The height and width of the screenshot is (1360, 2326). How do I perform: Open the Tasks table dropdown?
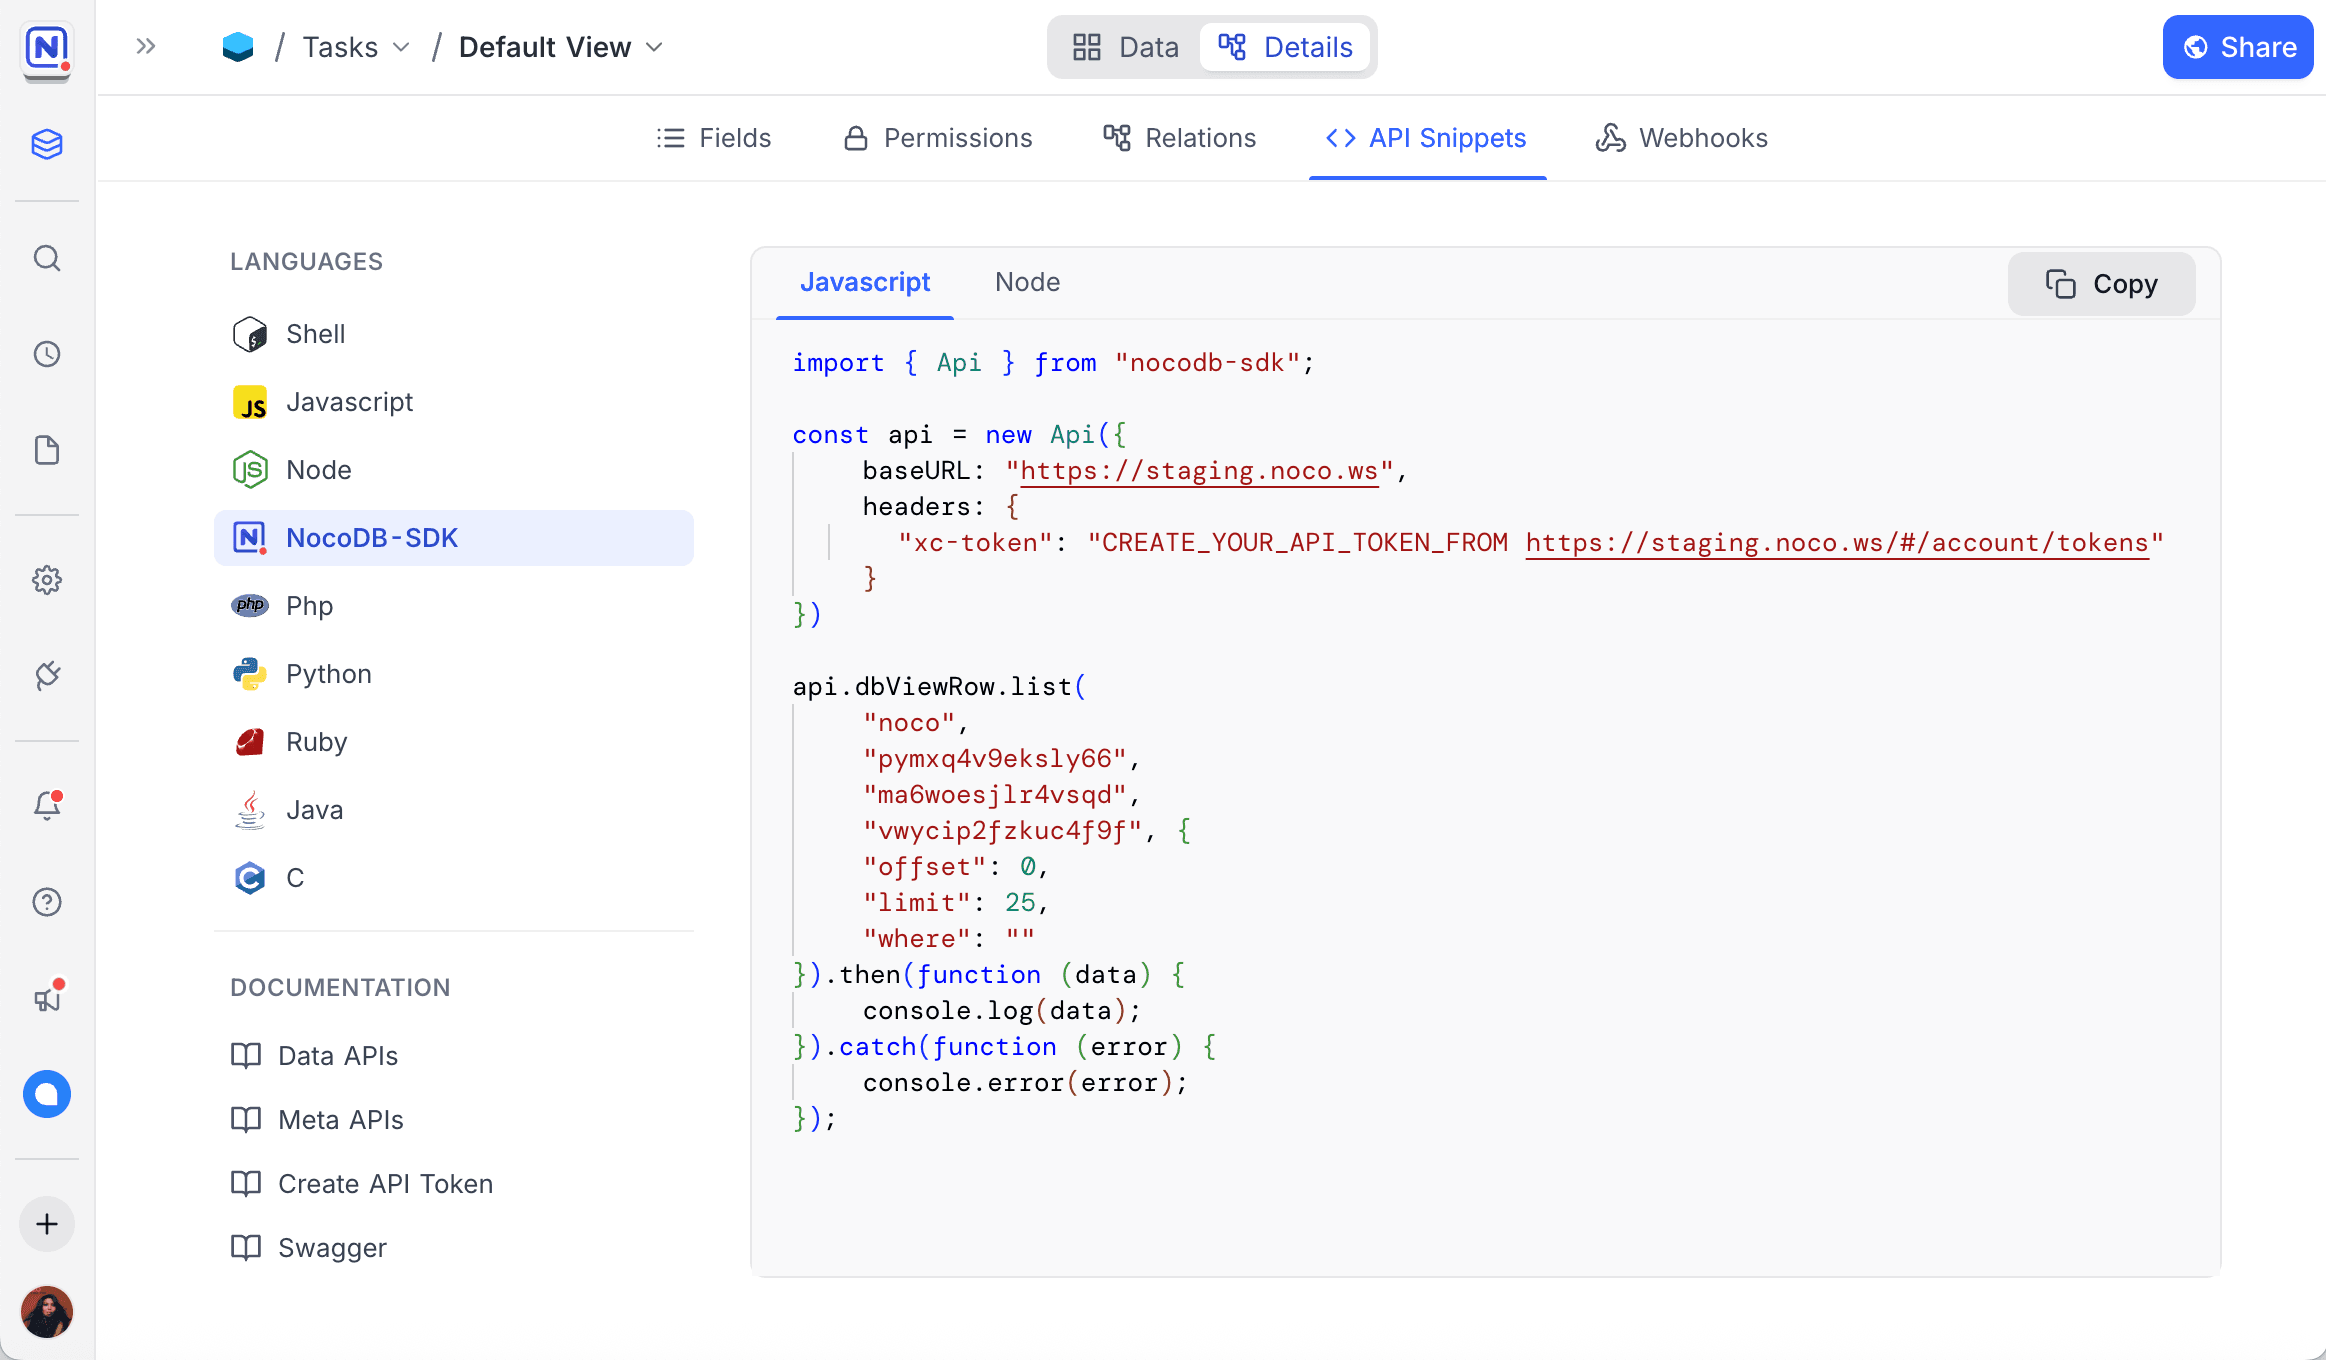356,47
